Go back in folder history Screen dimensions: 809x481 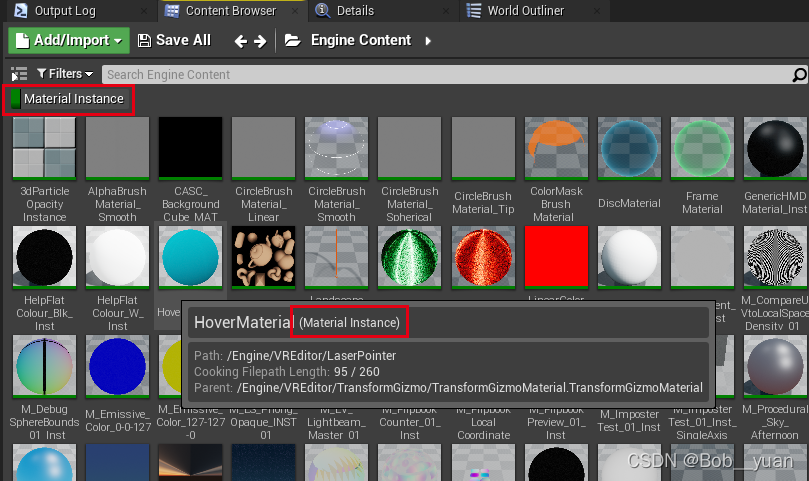tap(240, 41)
